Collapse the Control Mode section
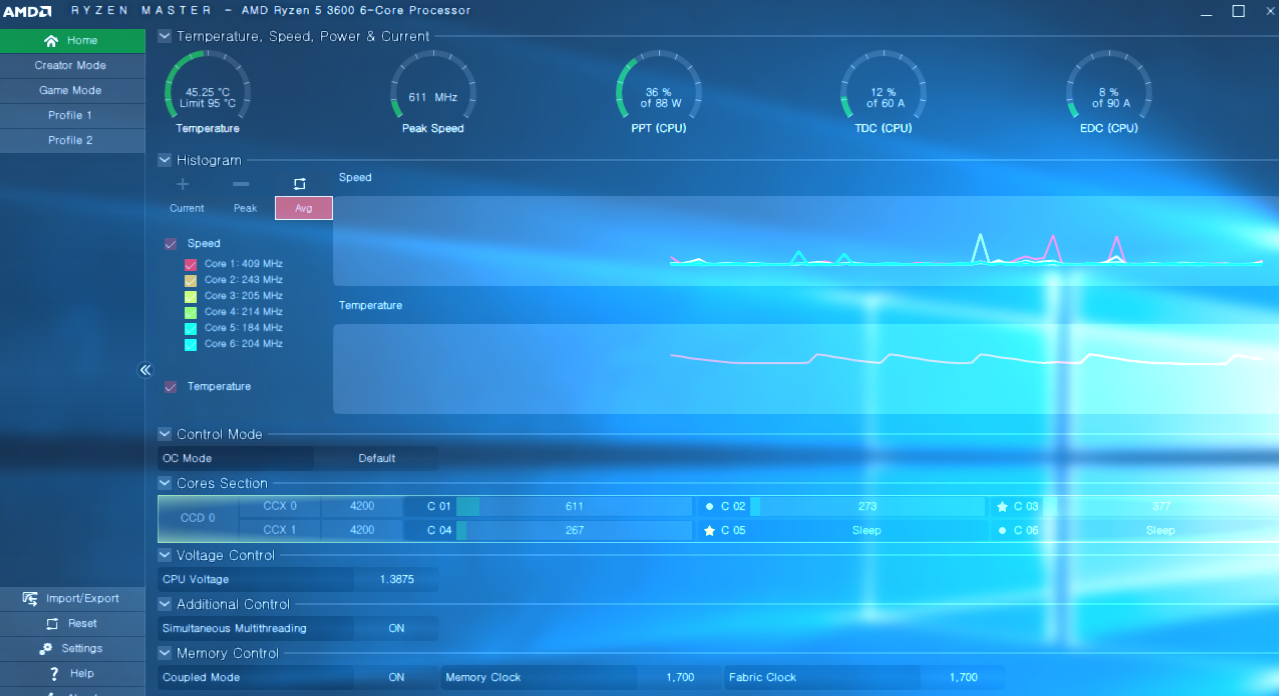This screenshot has width=1279, height=696. click(x=165, y=435)
